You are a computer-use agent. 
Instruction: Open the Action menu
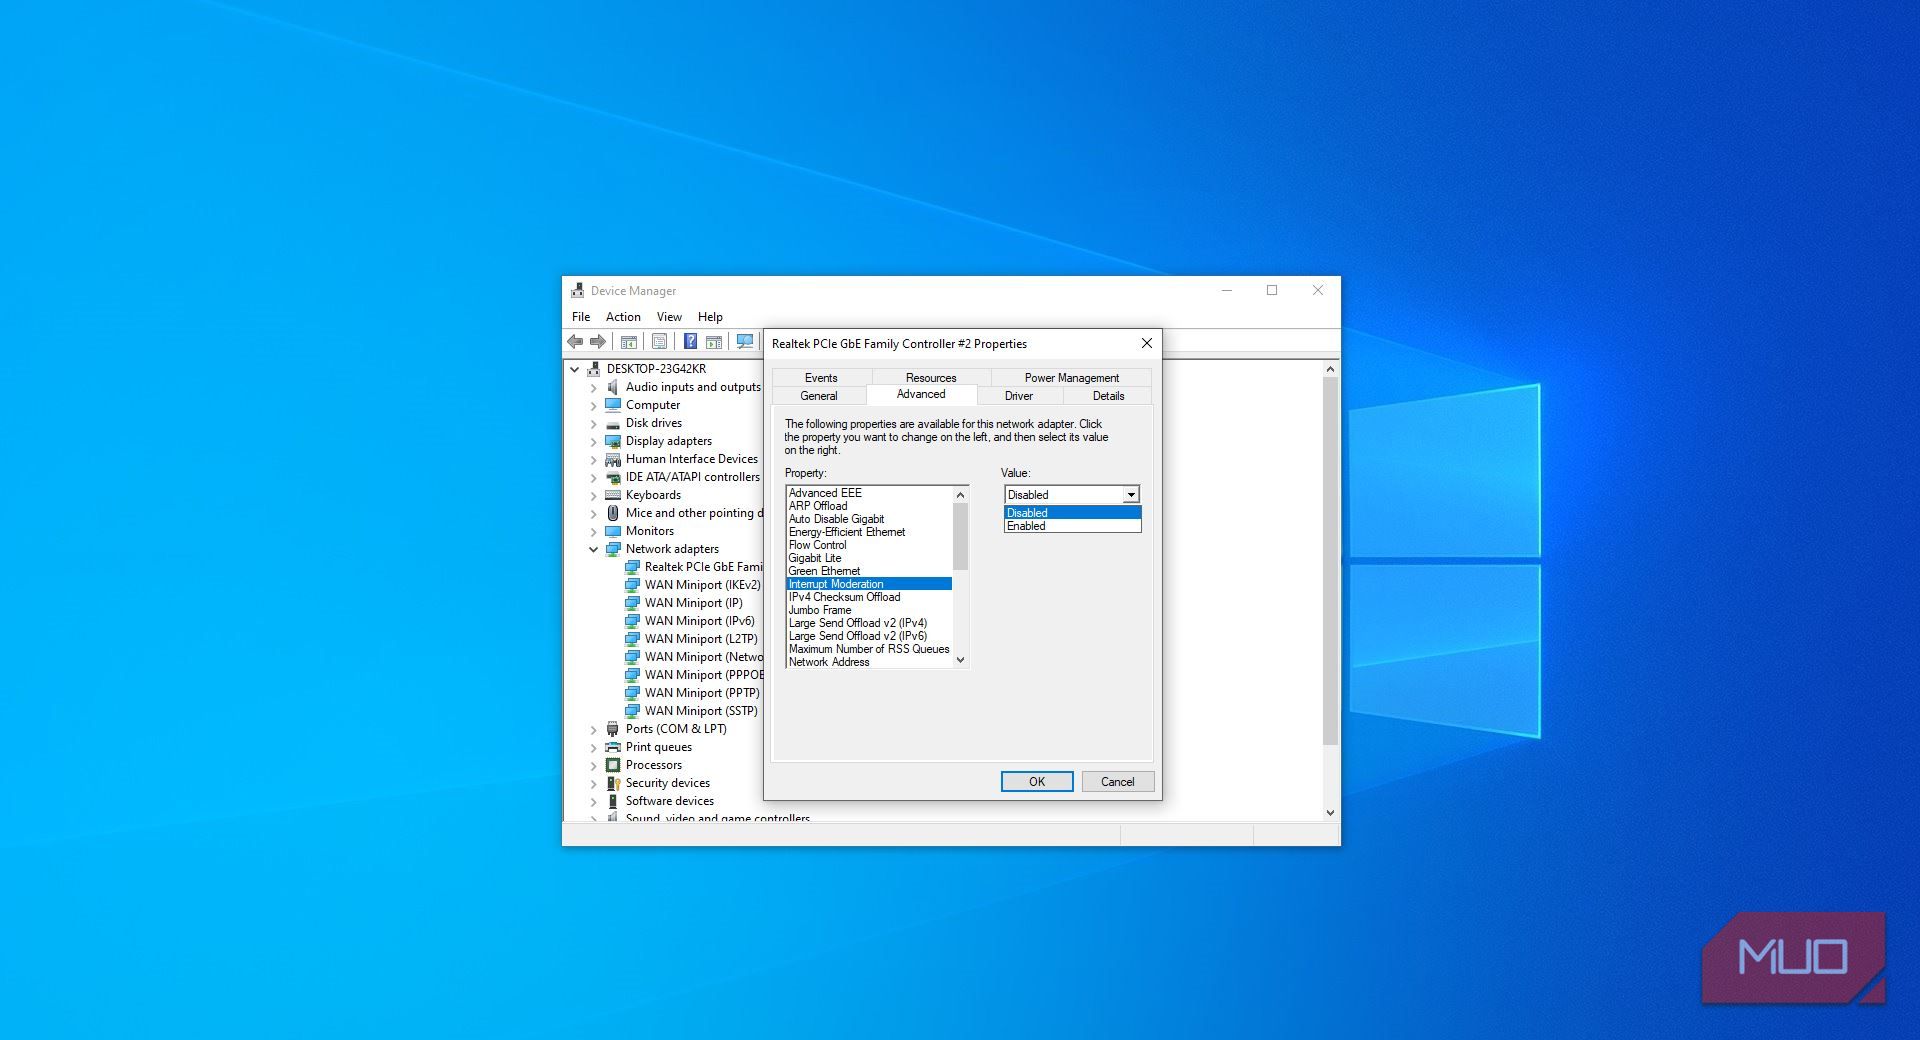coord(623,317)
